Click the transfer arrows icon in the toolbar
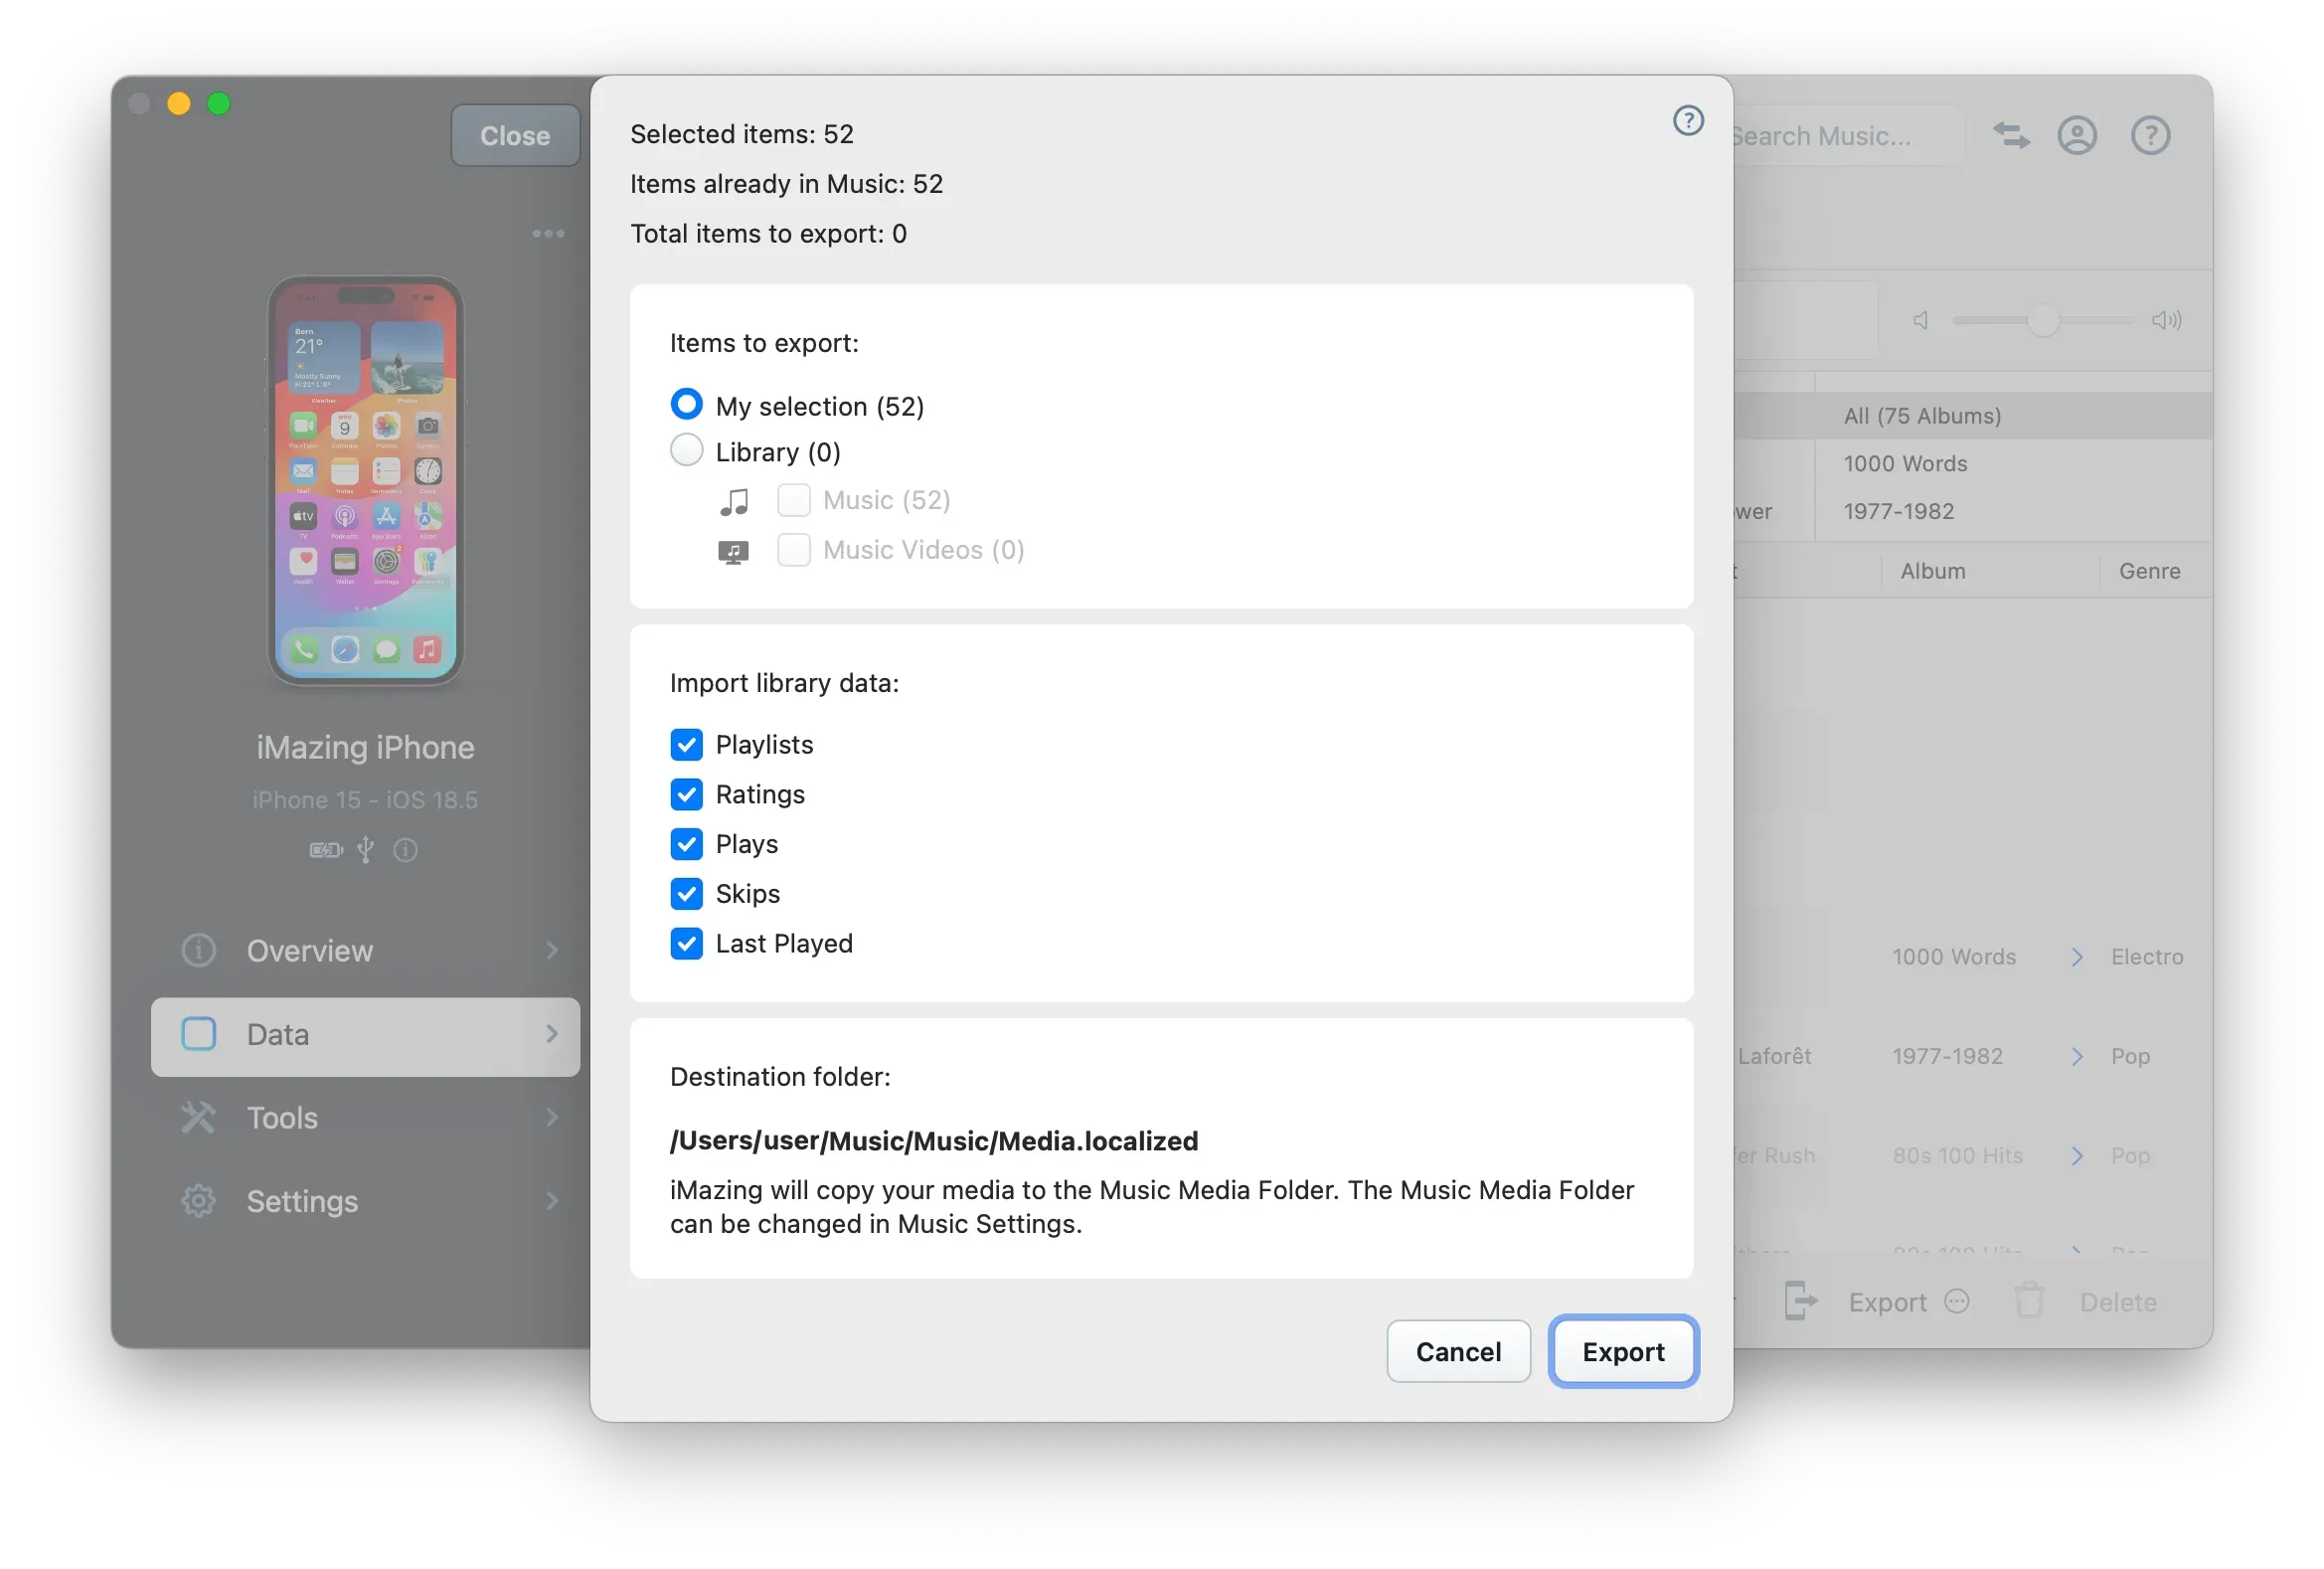Screen dimensions: 2324x1569 pyautogui.click(x=2011, y=135)
